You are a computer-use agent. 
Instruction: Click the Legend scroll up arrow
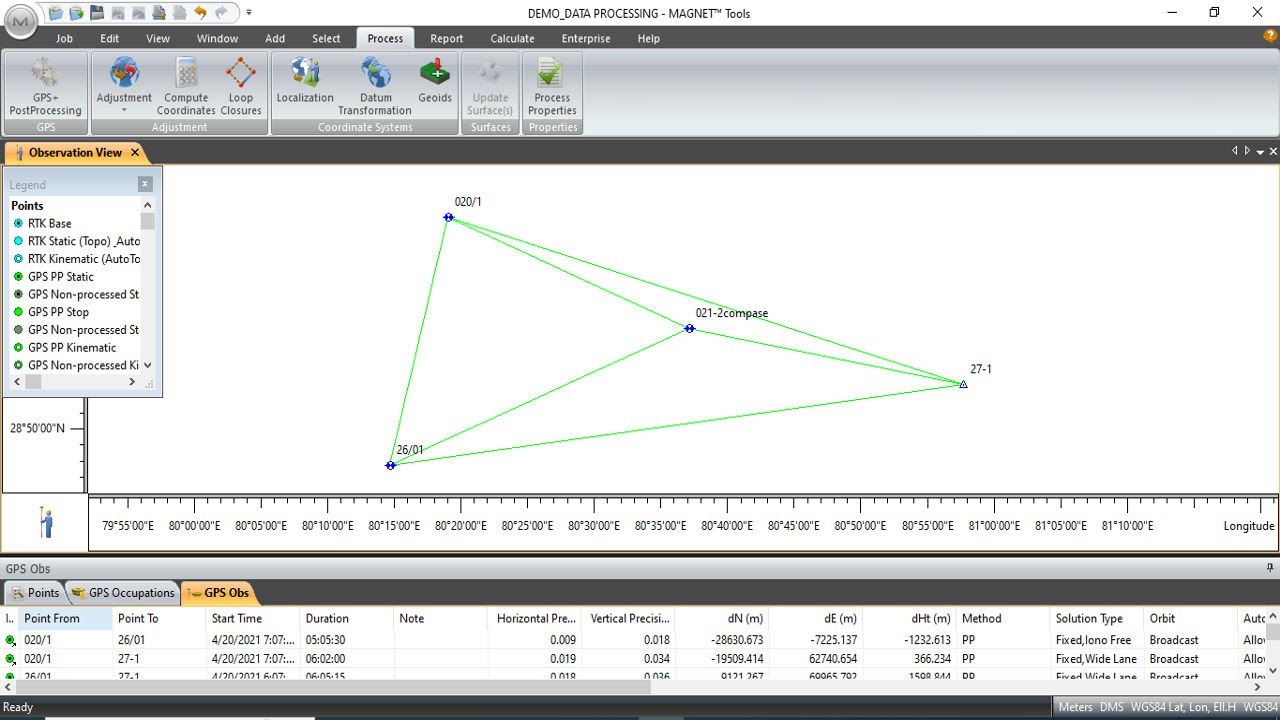tap(148, 205)
